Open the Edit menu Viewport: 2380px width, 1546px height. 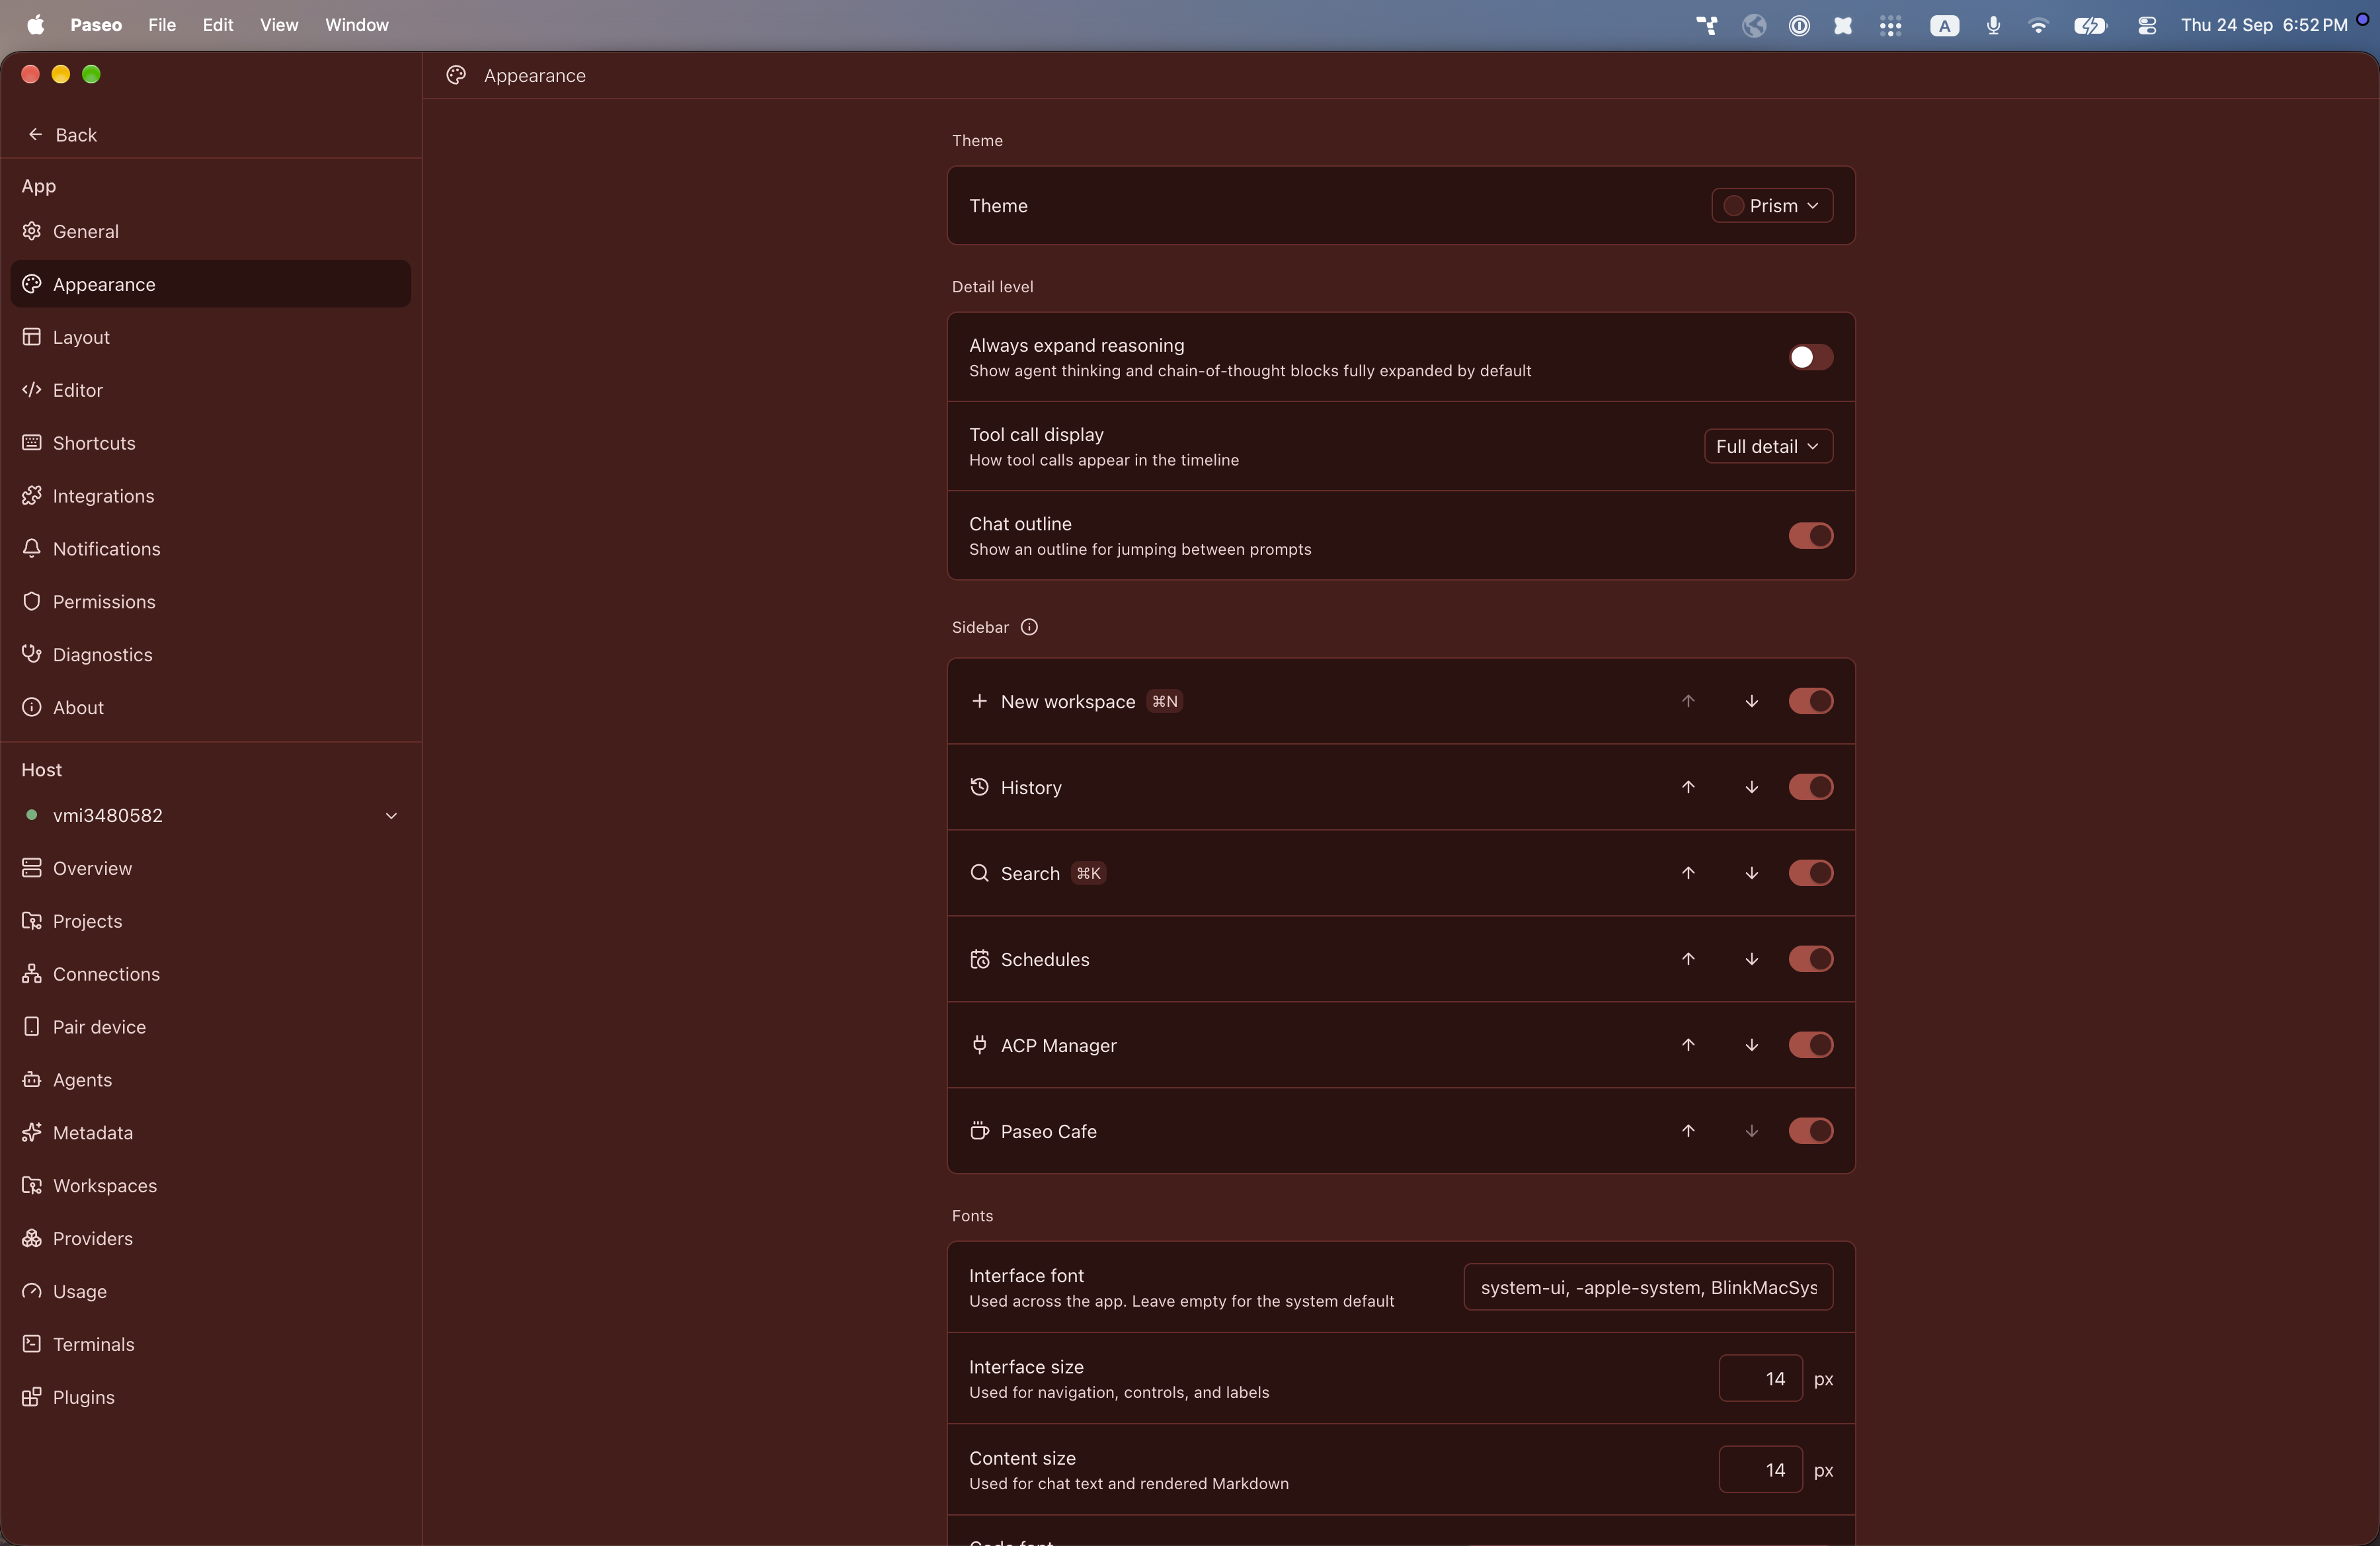coord(218,25)
